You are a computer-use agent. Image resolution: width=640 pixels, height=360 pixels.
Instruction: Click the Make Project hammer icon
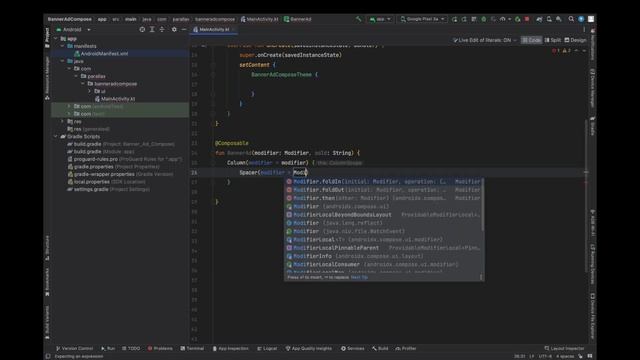point(358,19)
